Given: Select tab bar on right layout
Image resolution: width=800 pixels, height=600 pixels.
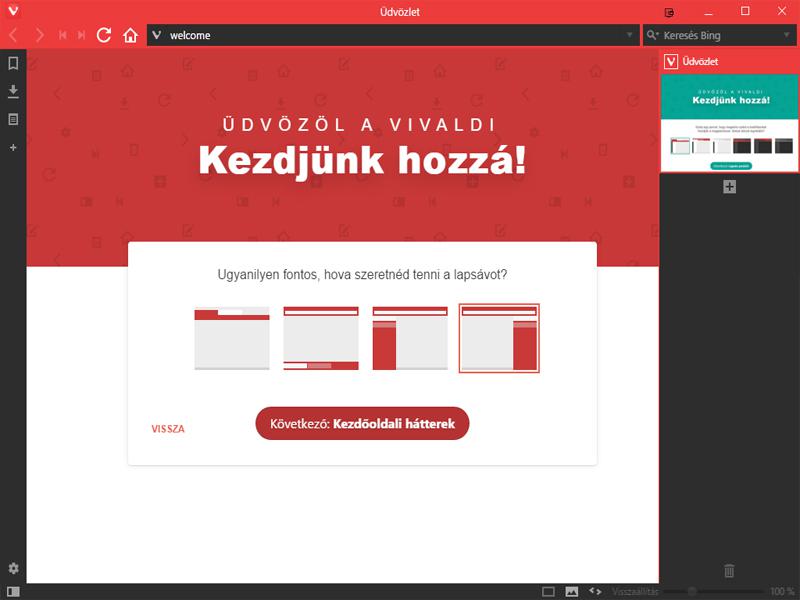Looking at the screenshot, I should coord(499,338).
